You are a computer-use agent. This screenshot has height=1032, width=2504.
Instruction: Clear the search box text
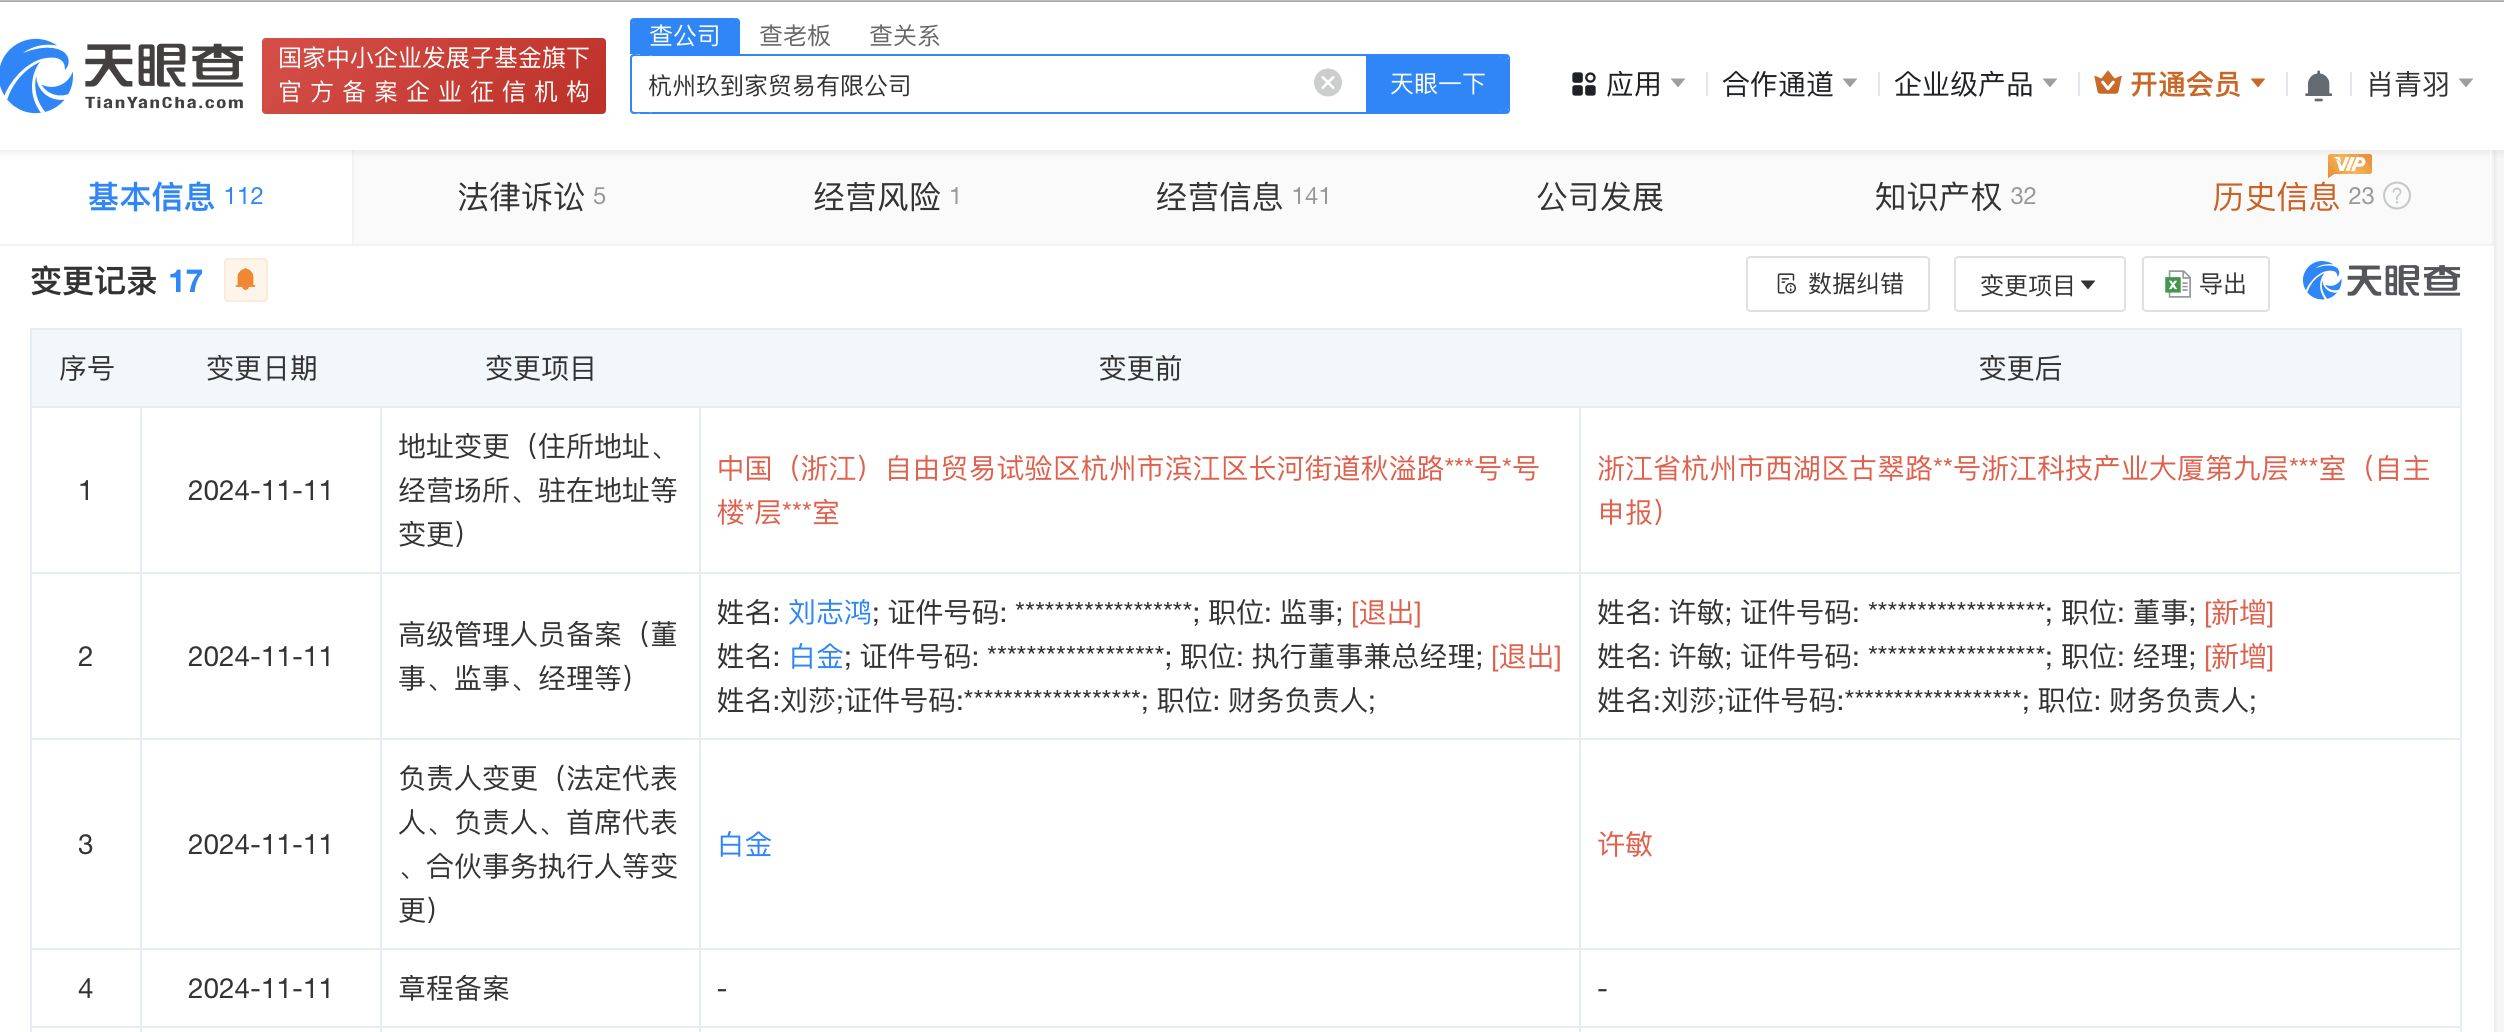click(x=1327, y=83)
